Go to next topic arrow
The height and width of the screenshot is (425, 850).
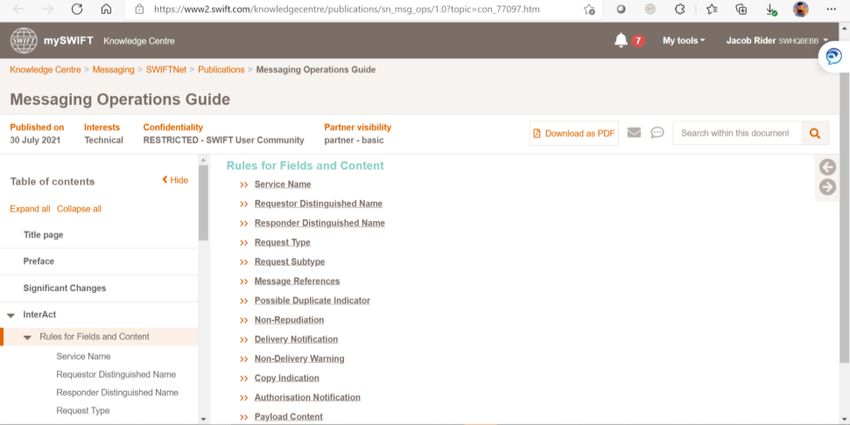[827, 187]
